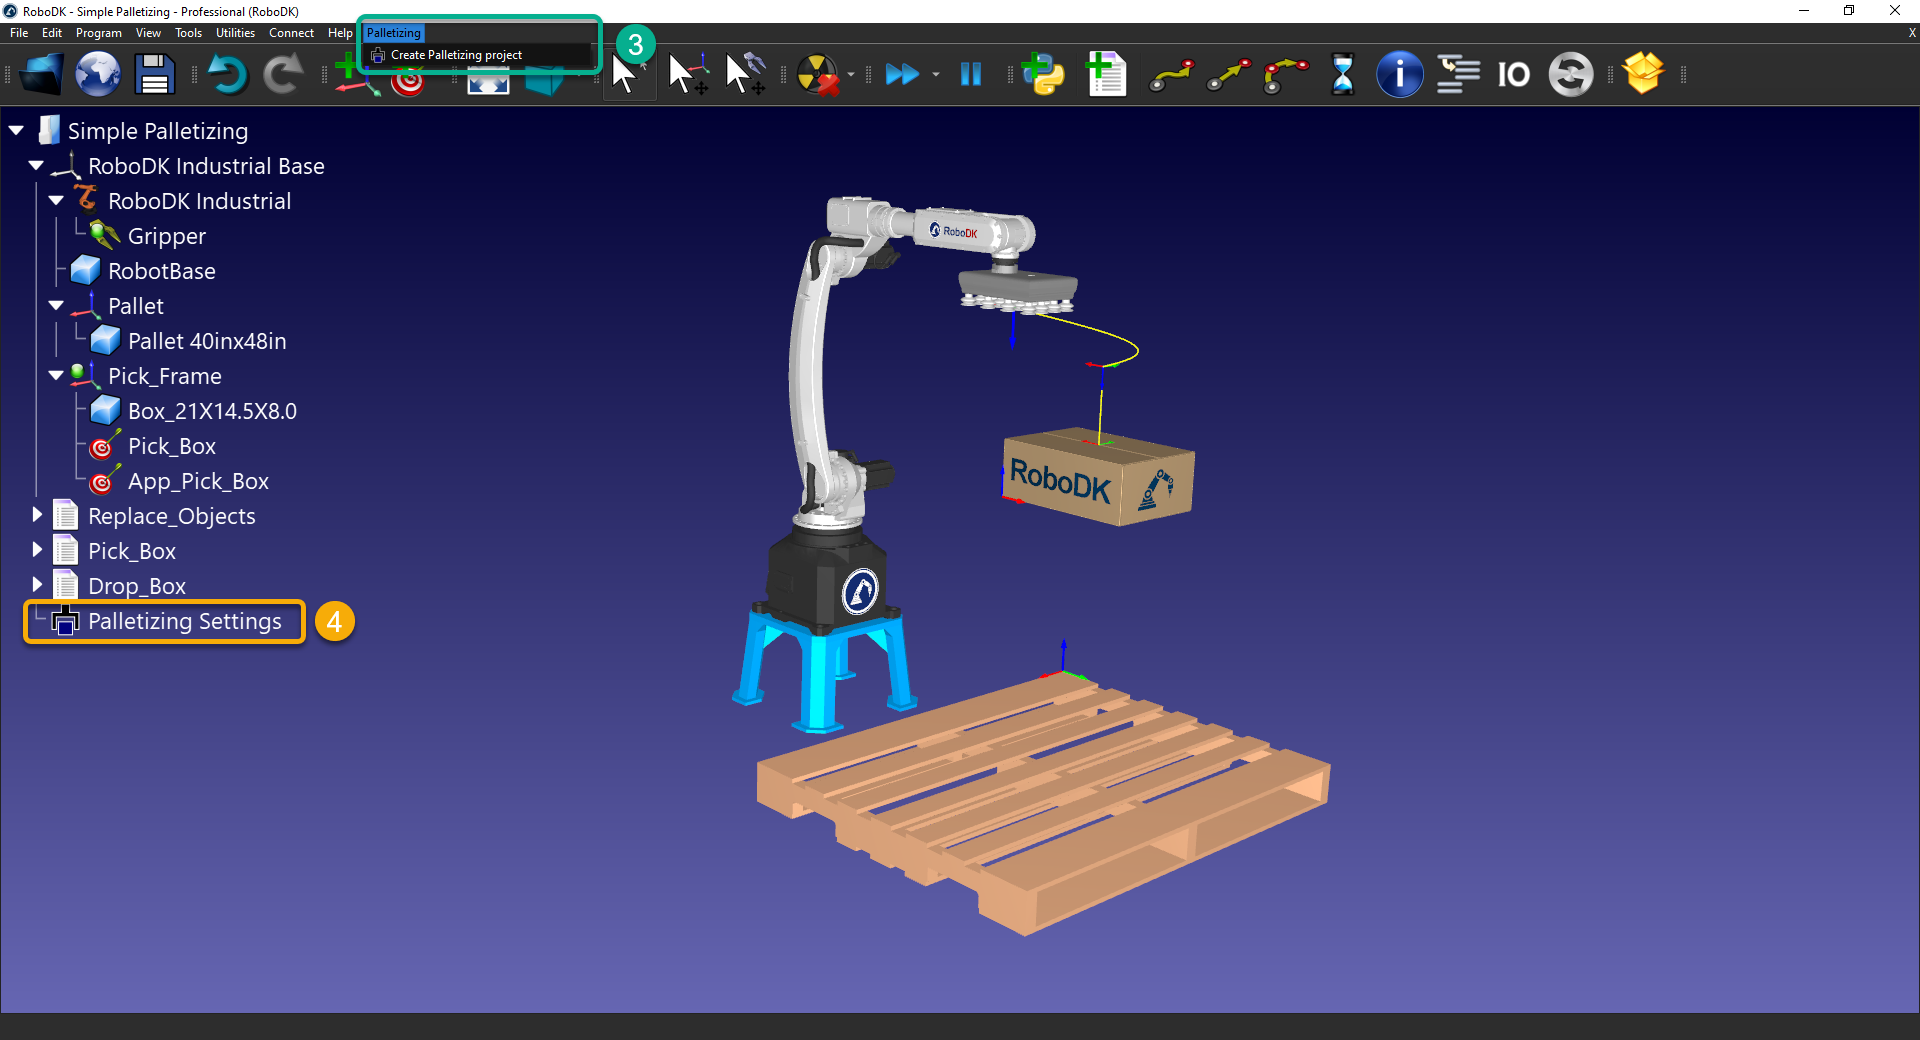Viewport: 1920px width, 1040px height.
Task: Add a new Python program
Action: [1044, 74]
